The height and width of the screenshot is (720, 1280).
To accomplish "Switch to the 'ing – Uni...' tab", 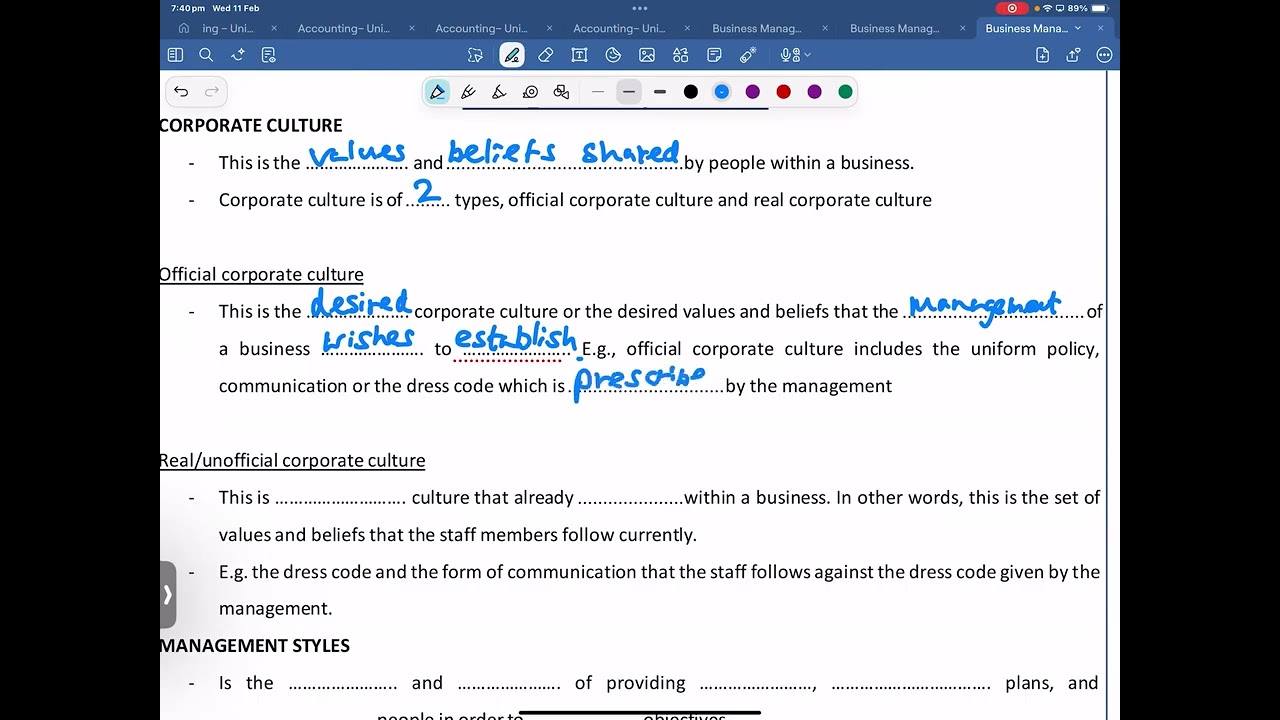I will [228, 28].
